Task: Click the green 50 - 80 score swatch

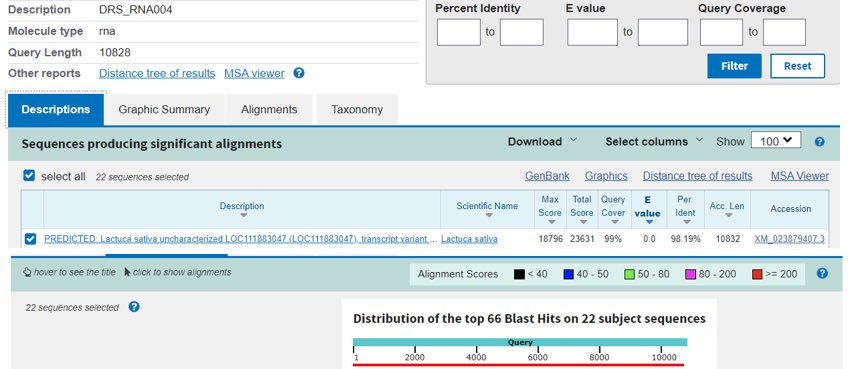Action: (x=630, y=274)
